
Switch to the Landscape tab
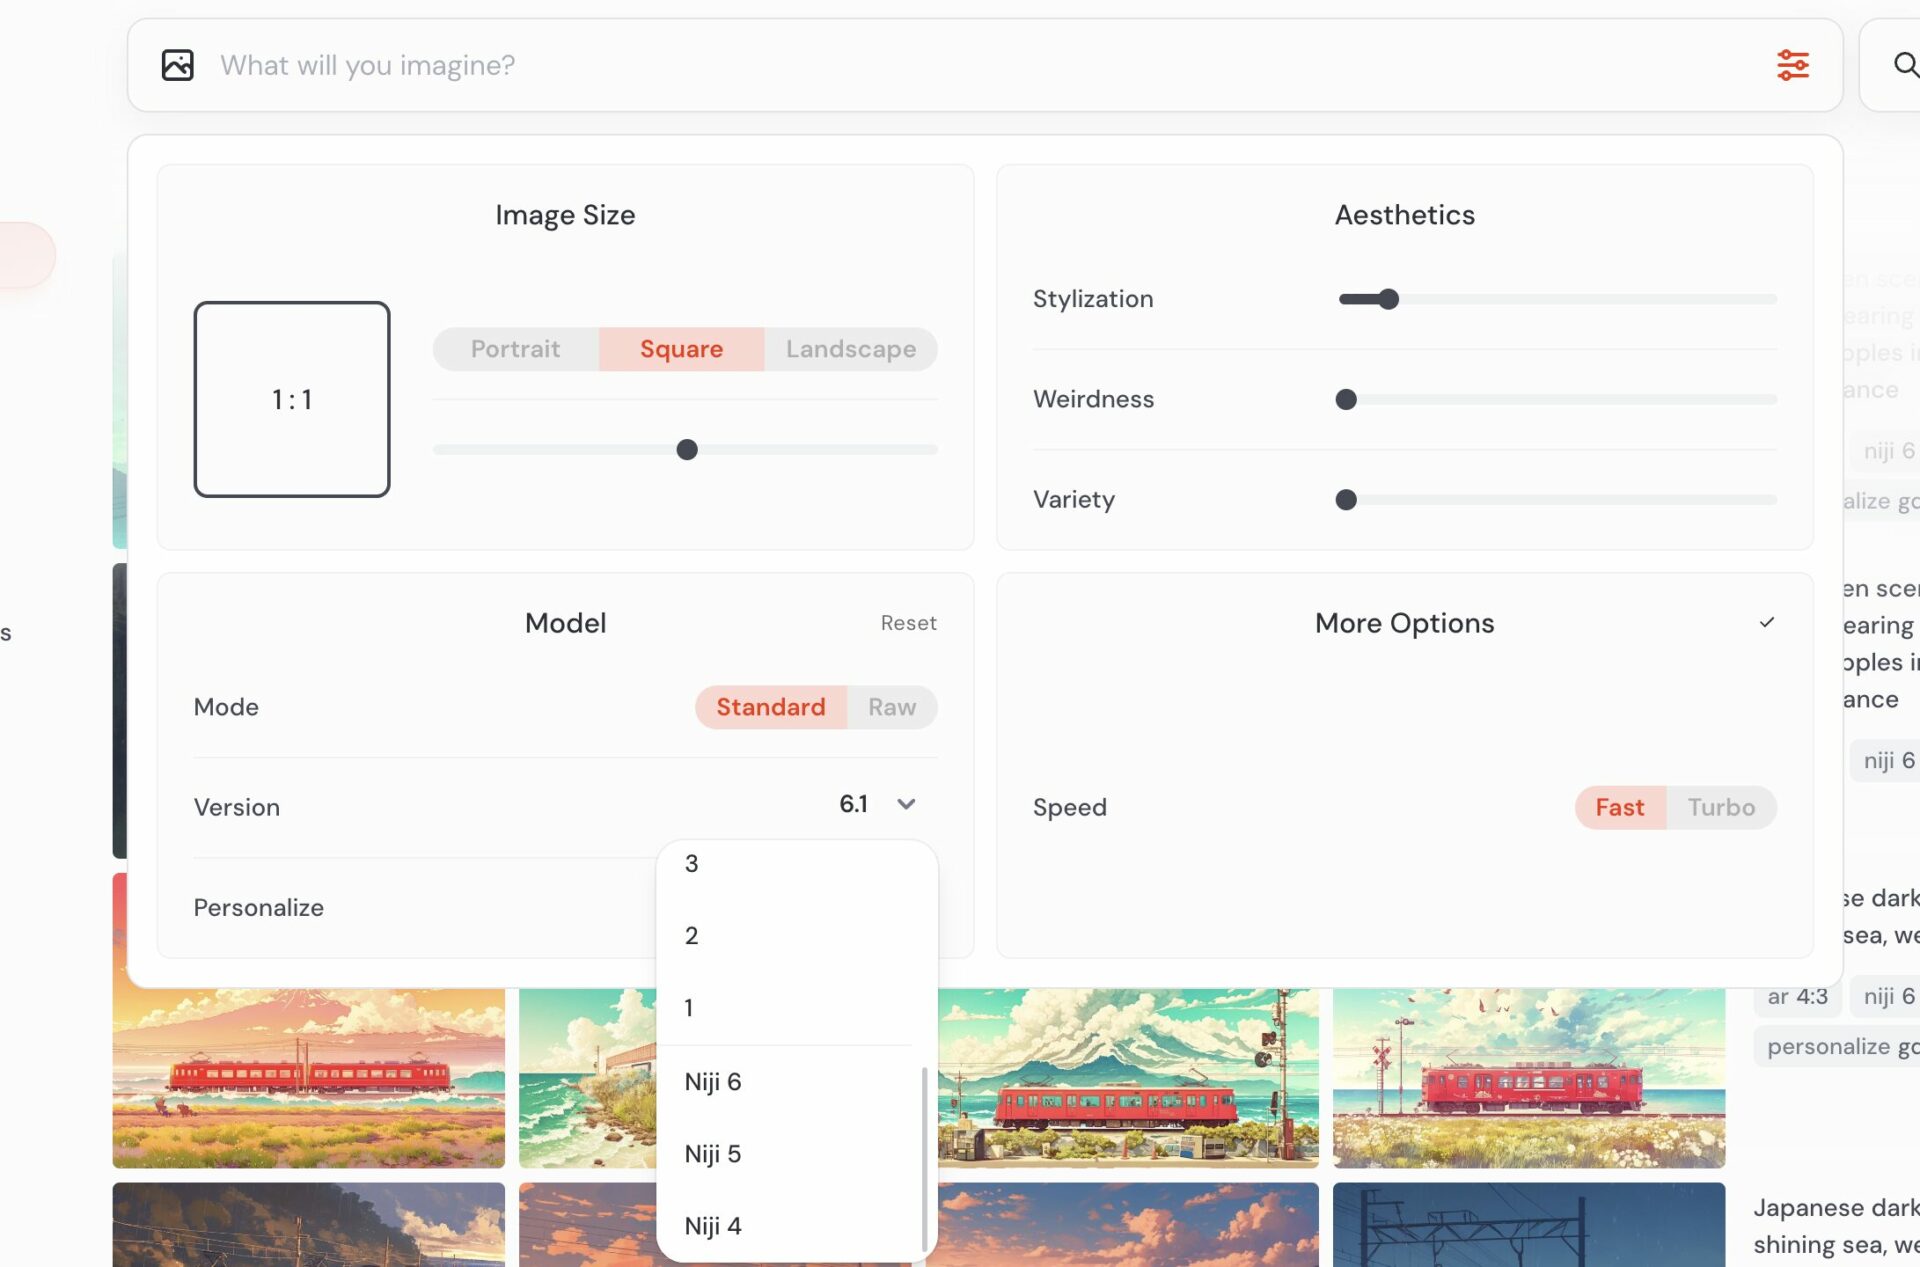(x=850, y=349)
